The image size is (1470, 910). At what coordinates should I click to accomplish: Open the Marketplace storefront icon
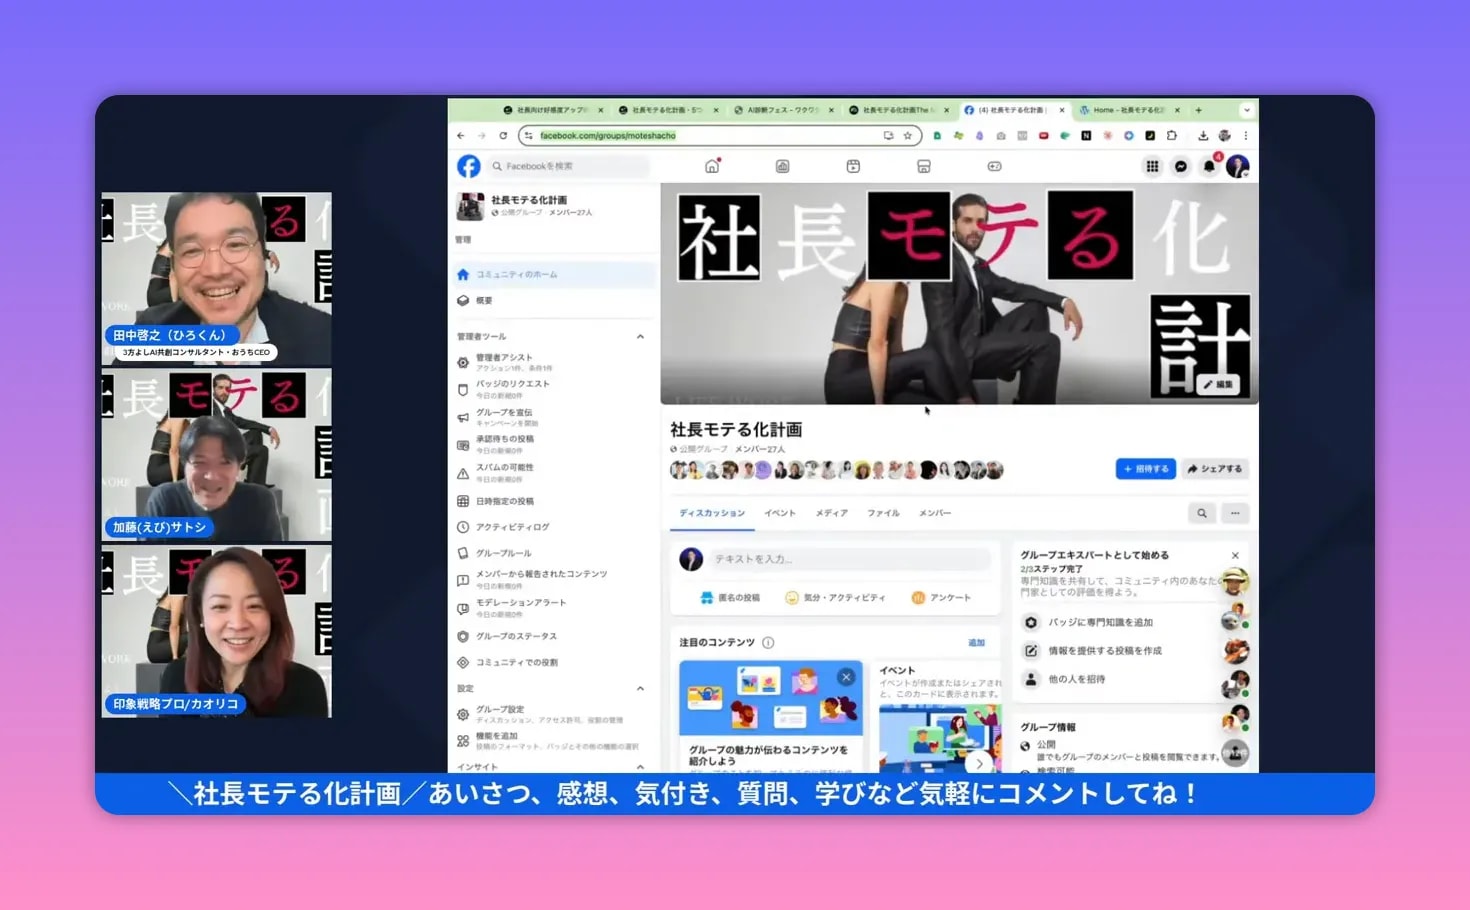tap(922, 167)
